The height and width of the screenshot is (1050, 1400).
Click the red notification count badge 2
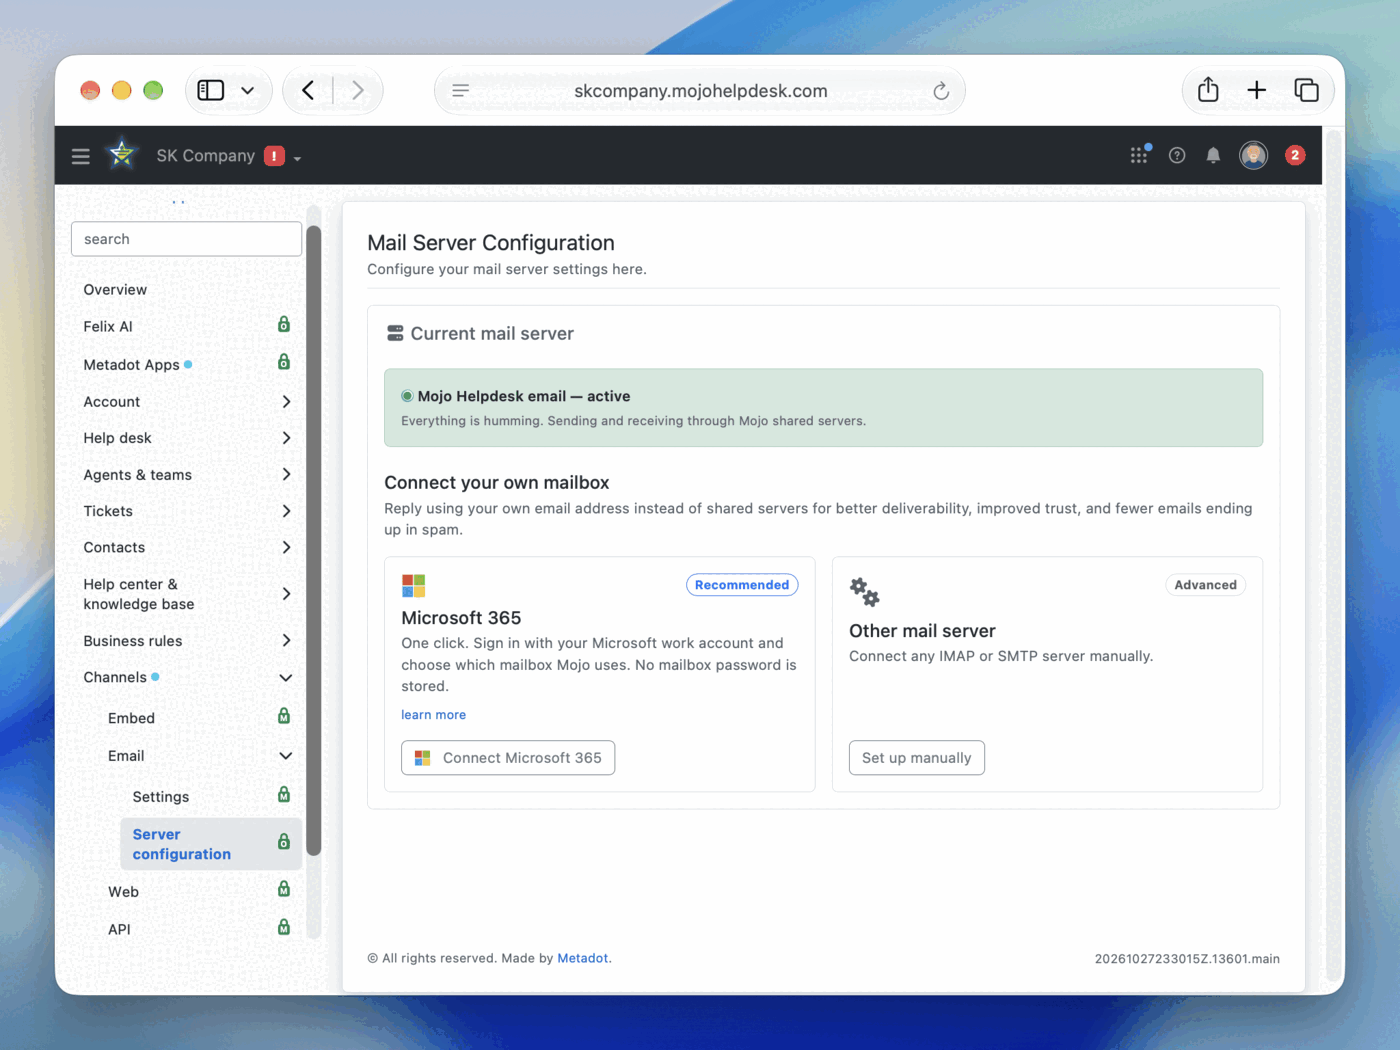coord(1295,155)
